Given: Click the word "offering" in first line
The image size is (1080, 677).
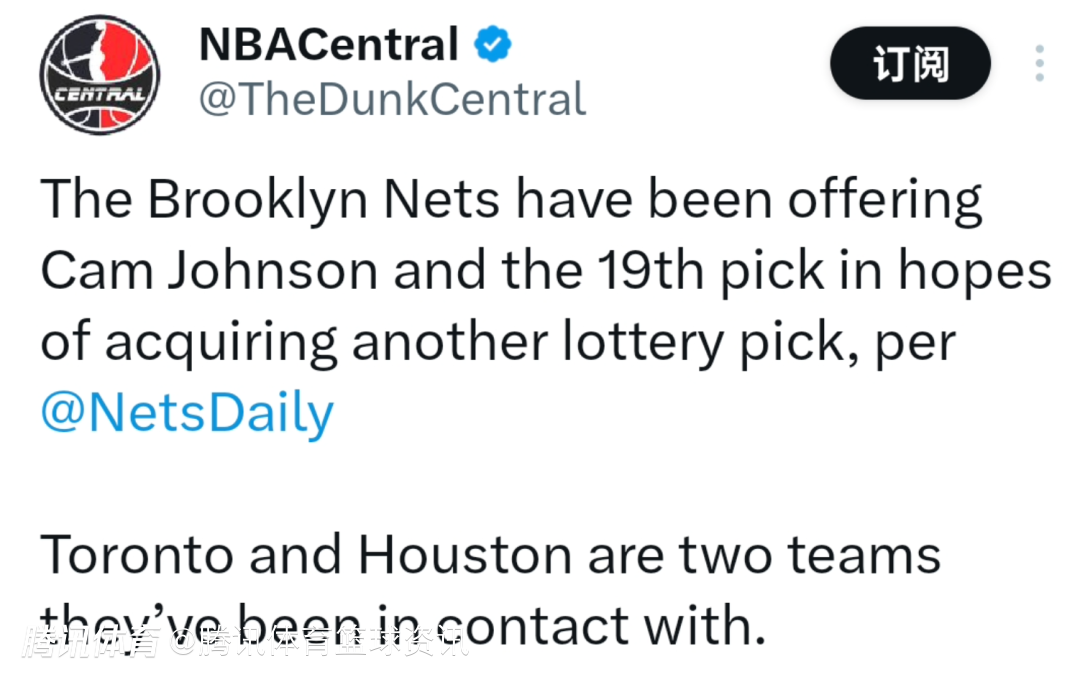Looking at the screenshot, I should (885, 201).
